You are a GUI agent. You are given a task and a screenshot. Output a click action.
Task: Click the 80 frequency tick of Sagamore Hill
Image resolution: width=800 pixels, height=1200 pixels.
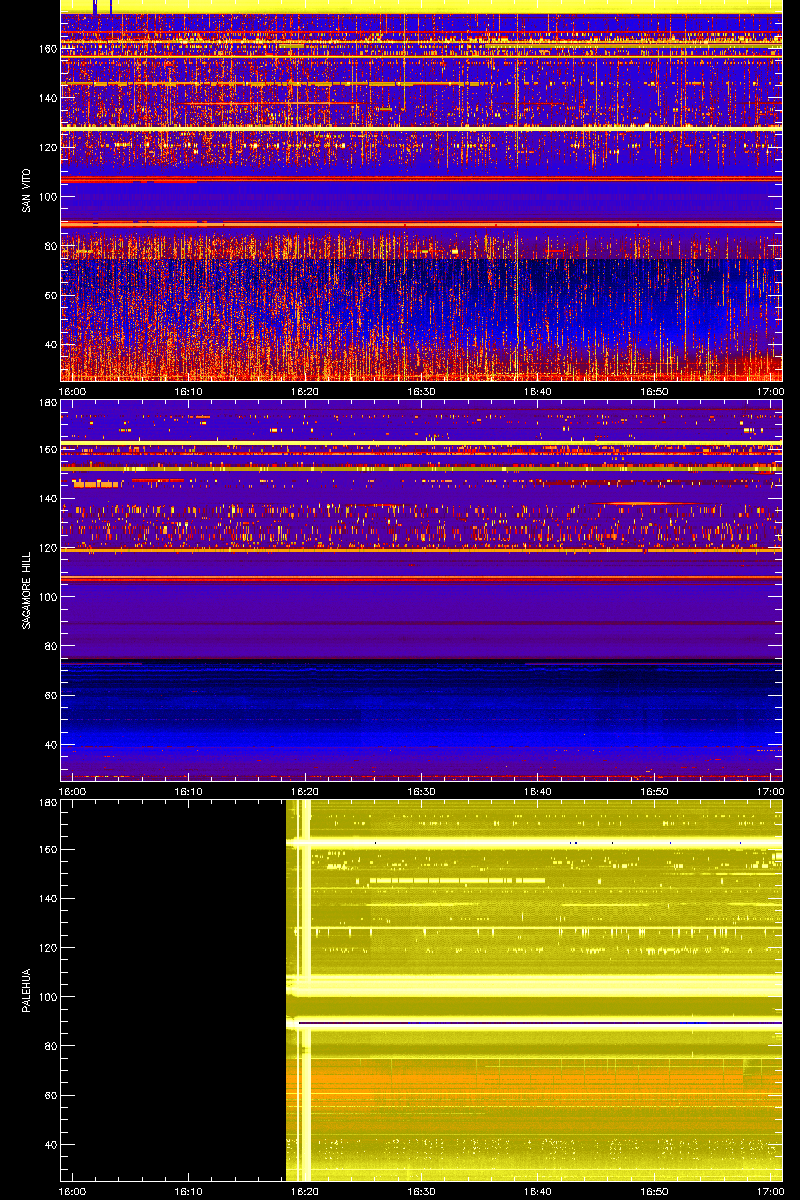click(x=50, y=646)
